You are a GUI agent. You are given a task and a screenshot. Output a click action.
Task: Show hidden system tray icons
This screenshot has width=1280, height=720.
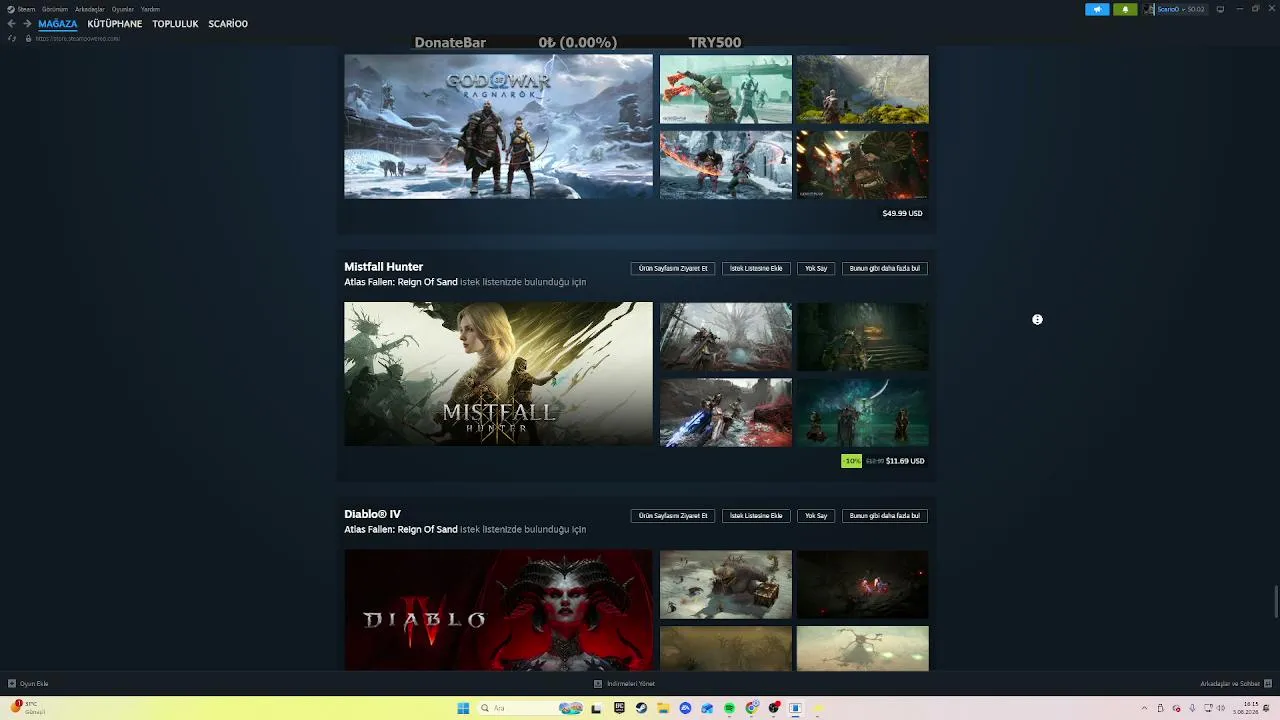(1144, 708)
